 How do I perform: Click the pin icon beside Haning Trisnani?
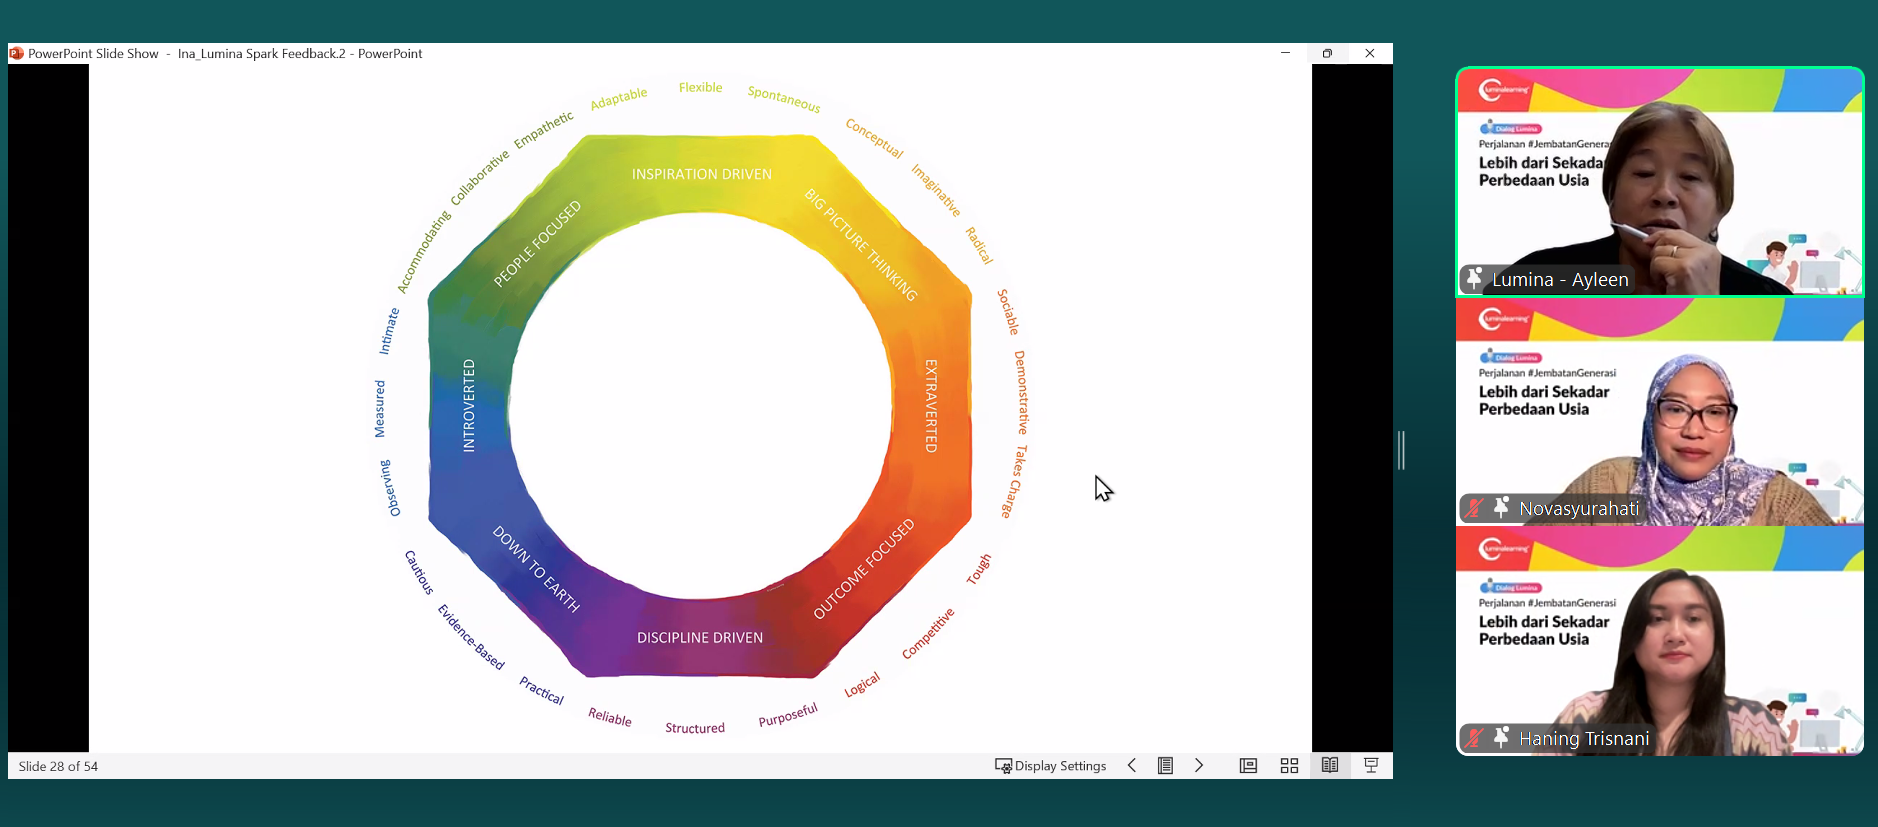1501,738
